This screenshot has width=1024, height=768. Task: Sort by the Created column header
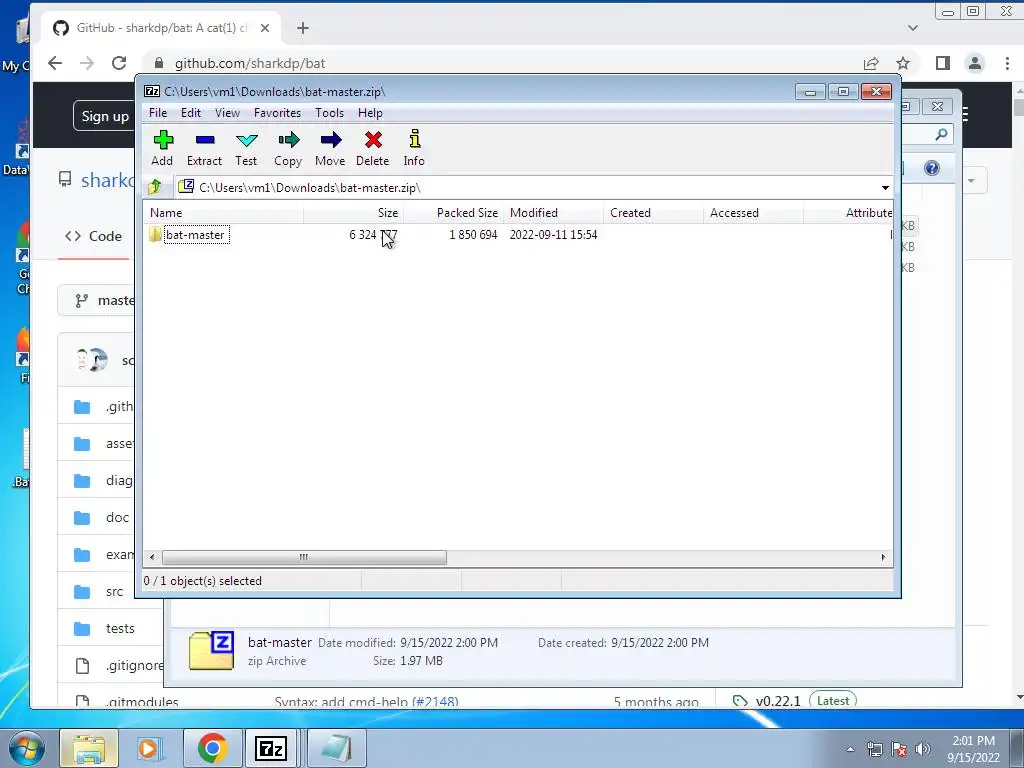pyautogui.click(x=653, y=213)
